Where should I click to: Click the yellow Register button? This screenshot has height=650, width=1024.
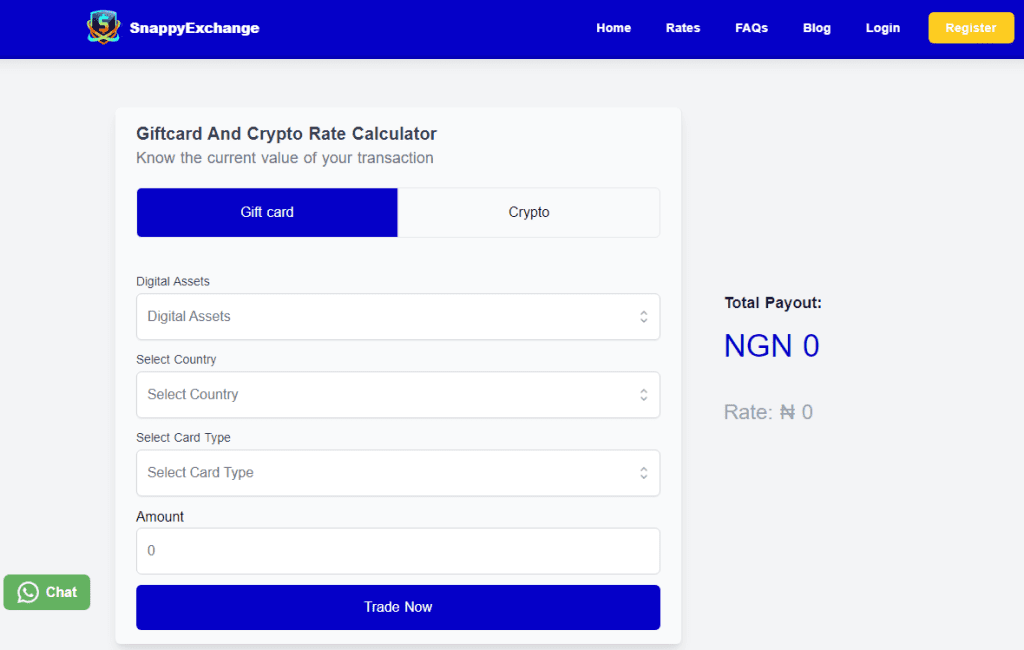(x=970, y=28)
